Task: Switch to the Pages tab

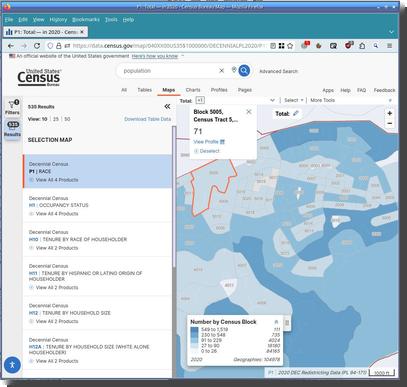Action: coord(245,90)
